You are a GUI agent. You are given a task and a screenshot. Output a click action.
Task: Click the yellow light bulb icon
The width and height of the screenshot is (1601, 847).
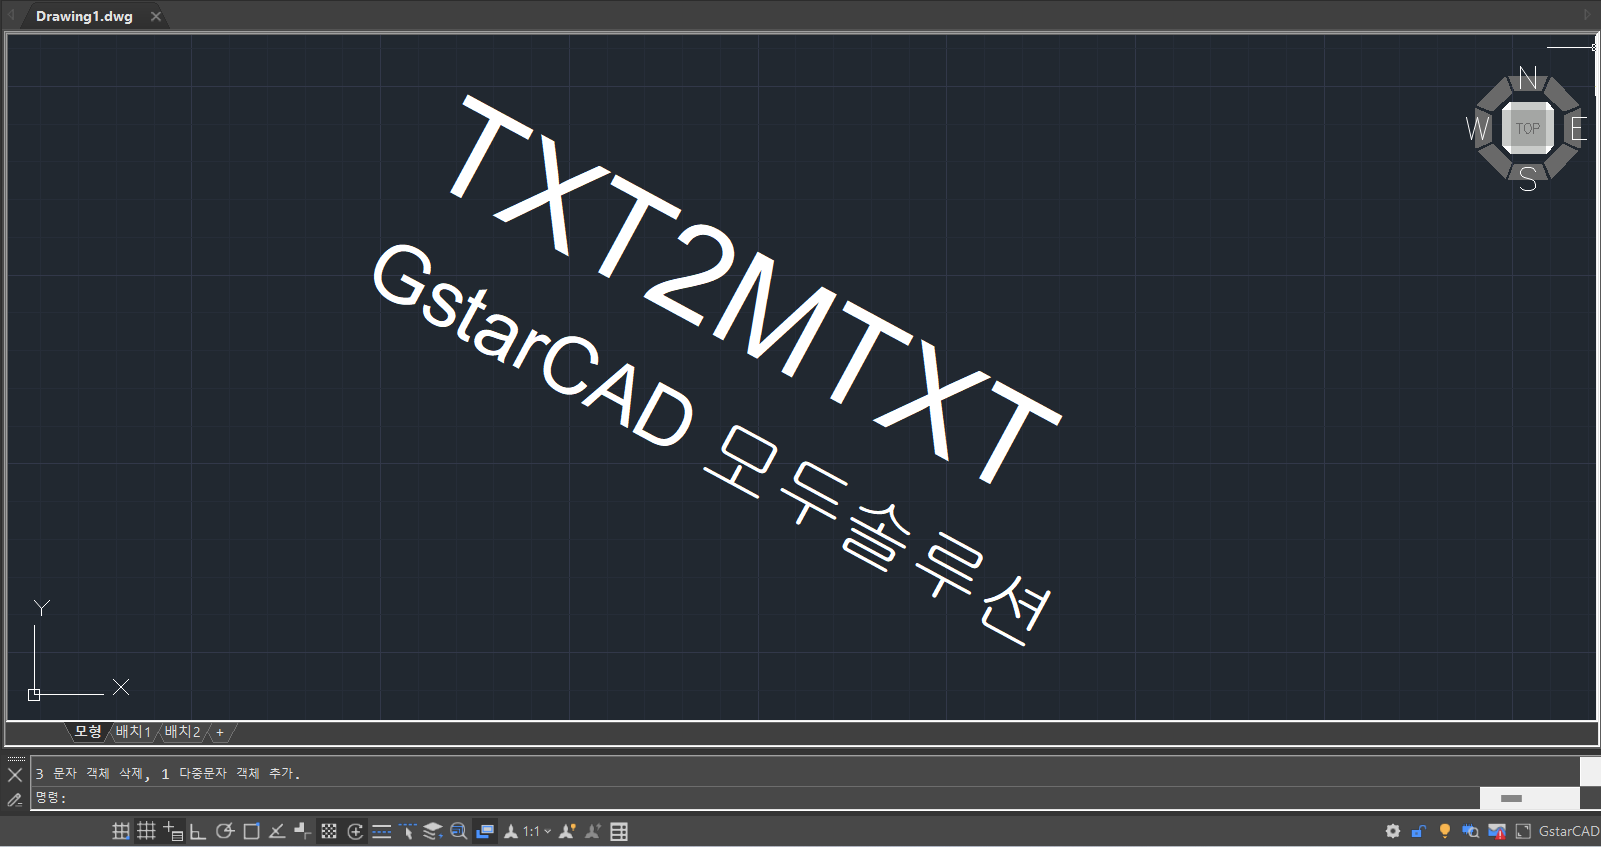[1444, 831]
